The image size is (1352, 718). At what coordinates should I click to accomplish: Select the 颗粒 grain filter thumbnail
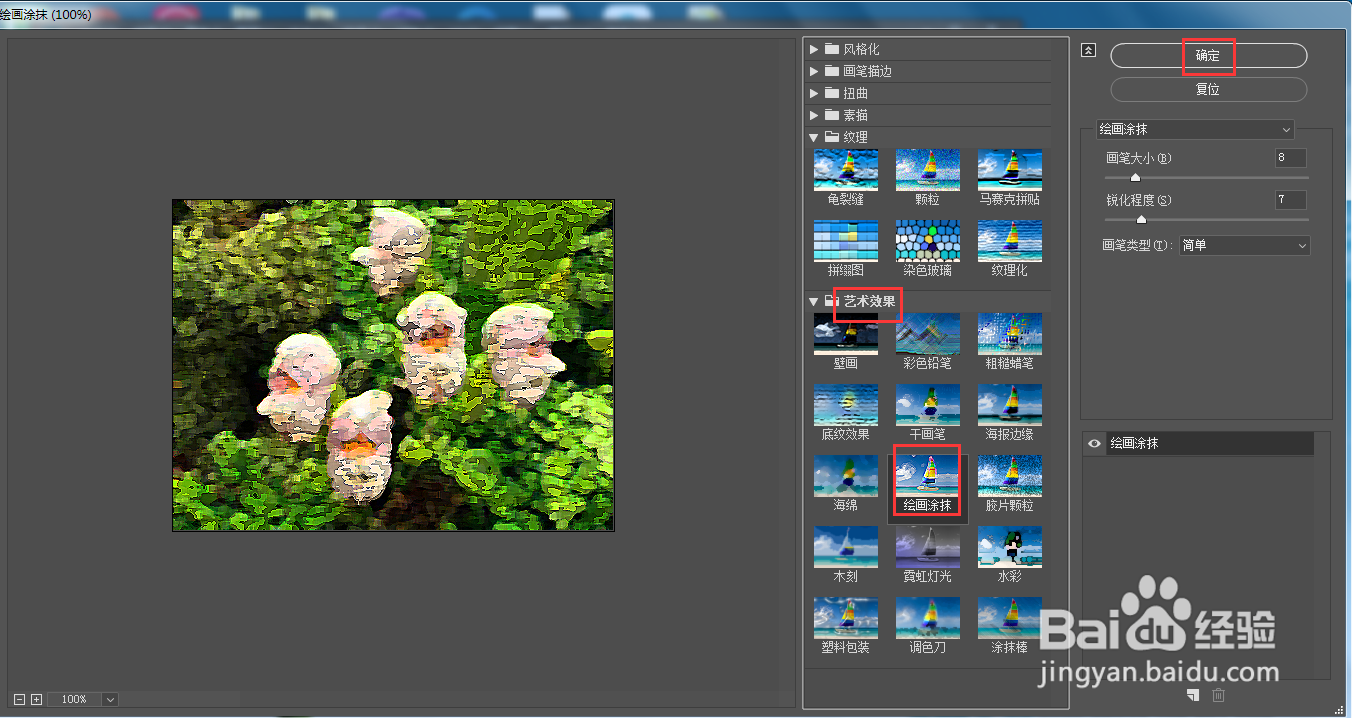928,170
